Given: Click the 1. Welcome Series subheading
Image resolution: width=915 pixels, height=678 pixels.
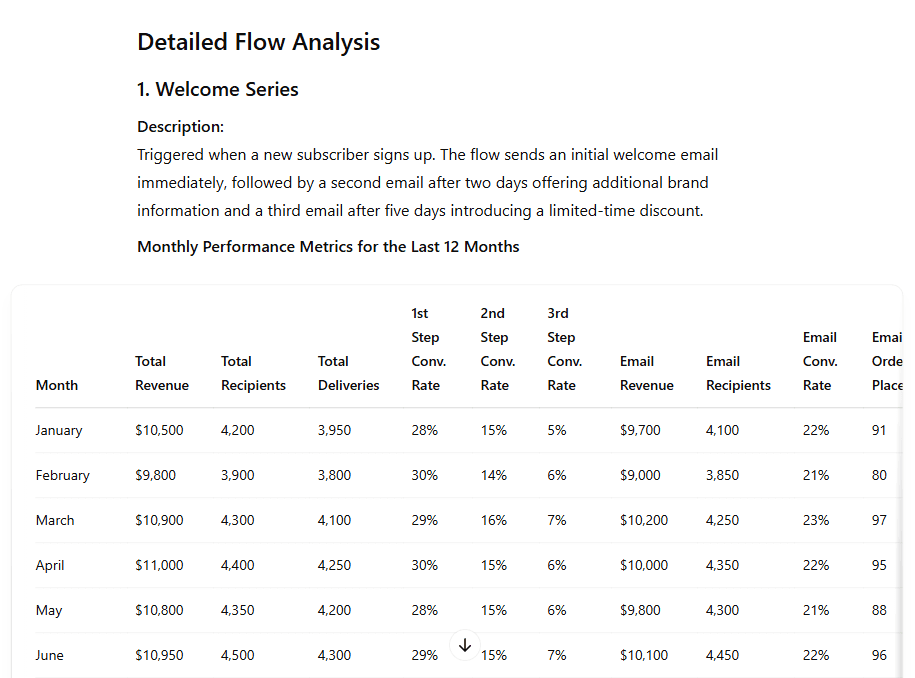Looking at the screenshot, I should pos(218,89).
